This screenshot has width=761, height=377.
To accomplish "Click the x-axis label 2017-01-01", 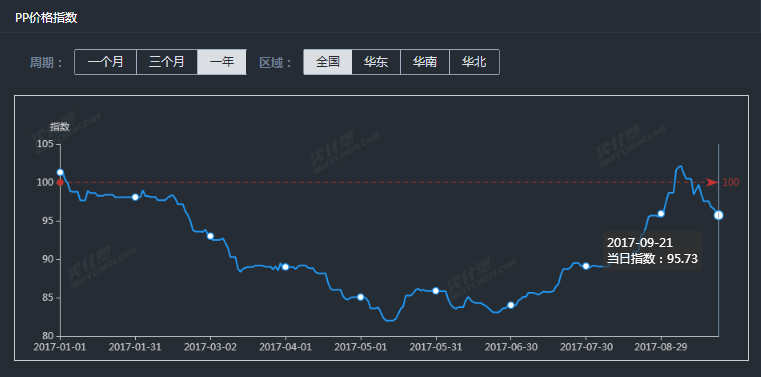I will point(60,347).
